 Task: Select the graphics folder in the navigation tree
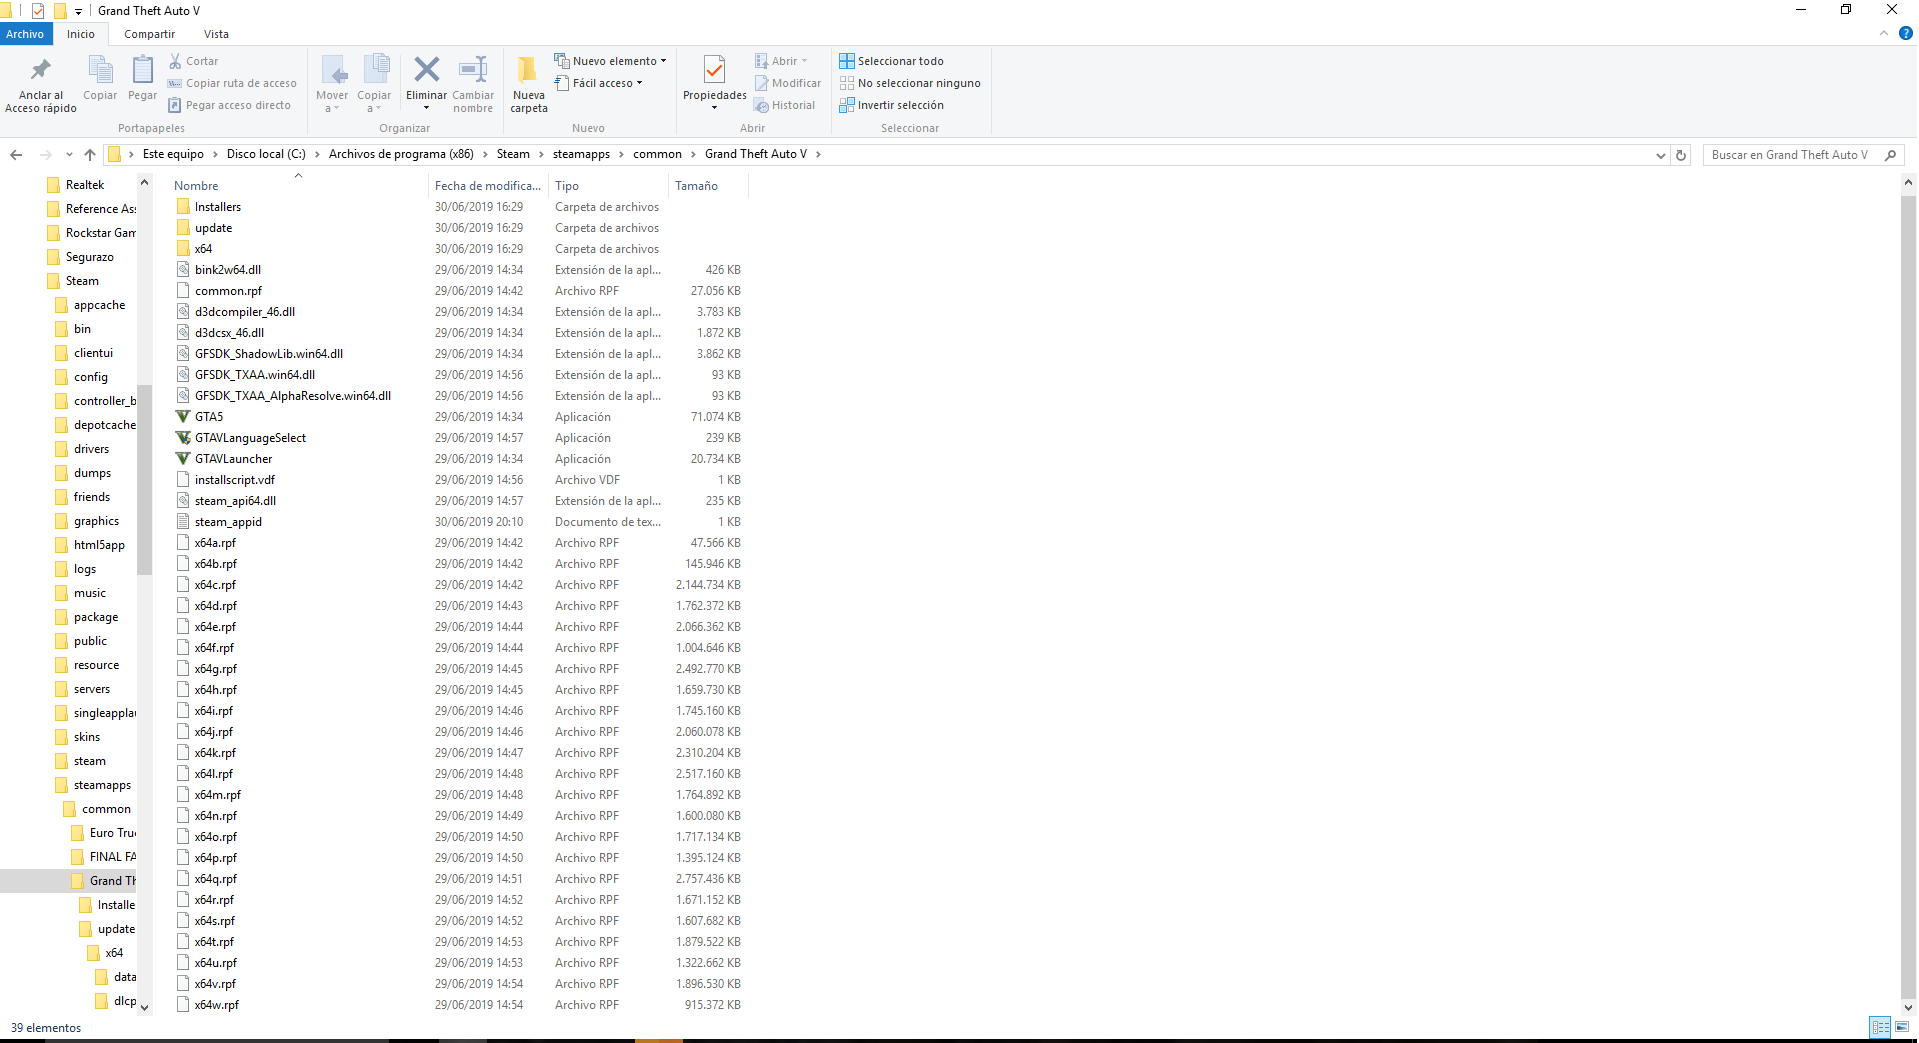tap(88, 521)
